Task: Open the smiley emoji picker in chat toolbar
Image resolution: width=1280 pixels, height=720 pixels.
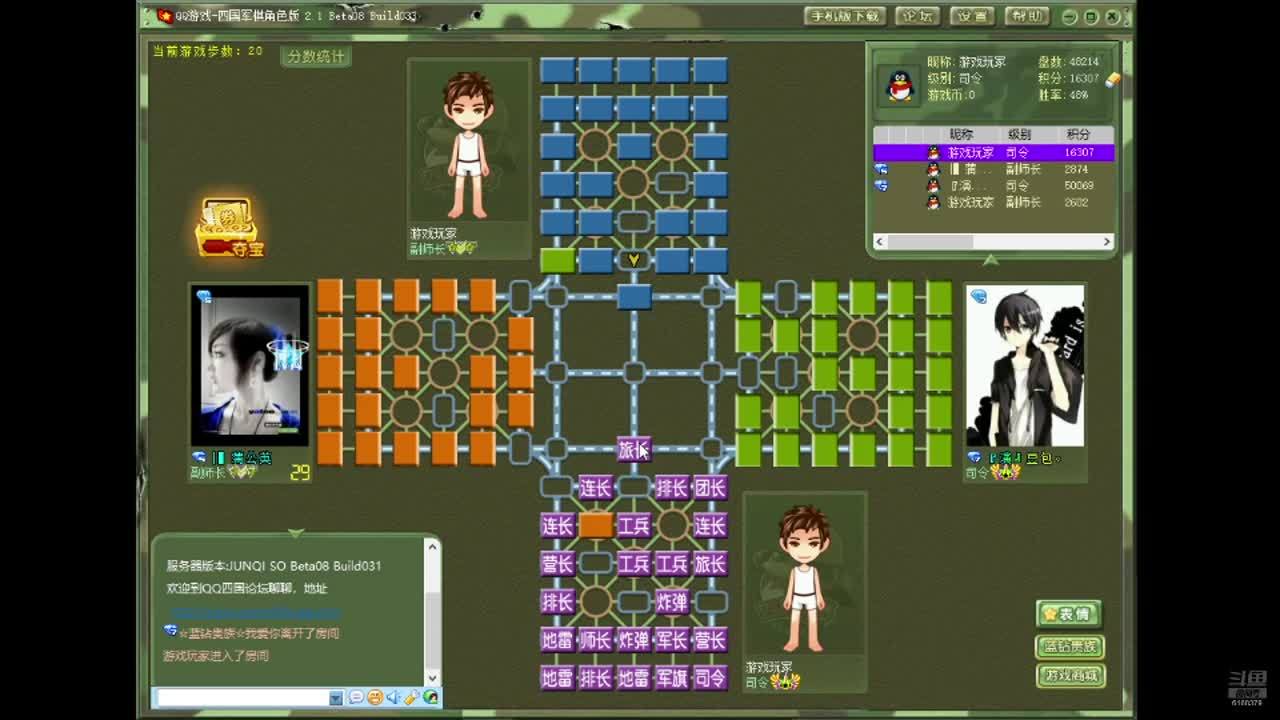Action: (374, 697)
